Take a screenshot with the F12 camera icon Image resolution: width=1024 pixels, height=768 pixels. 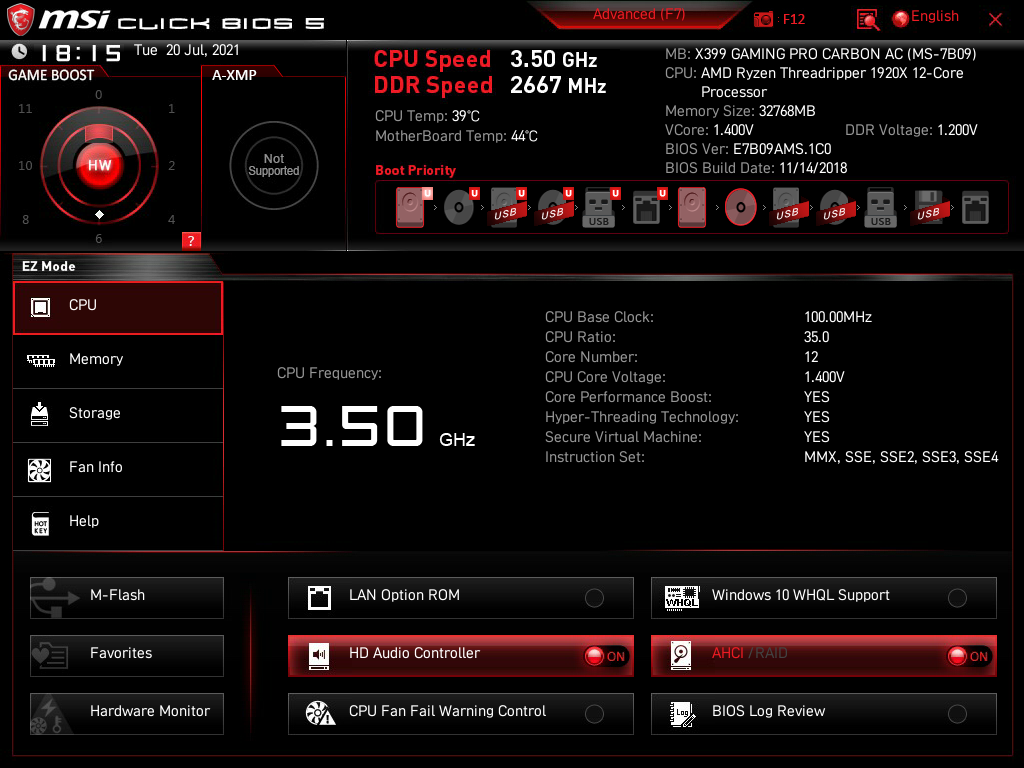[763, 19]
